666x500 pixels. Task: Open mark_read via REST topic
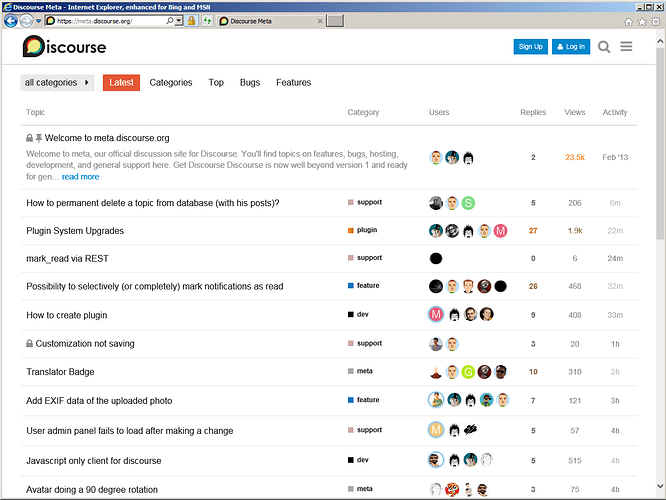pos(68,258)
